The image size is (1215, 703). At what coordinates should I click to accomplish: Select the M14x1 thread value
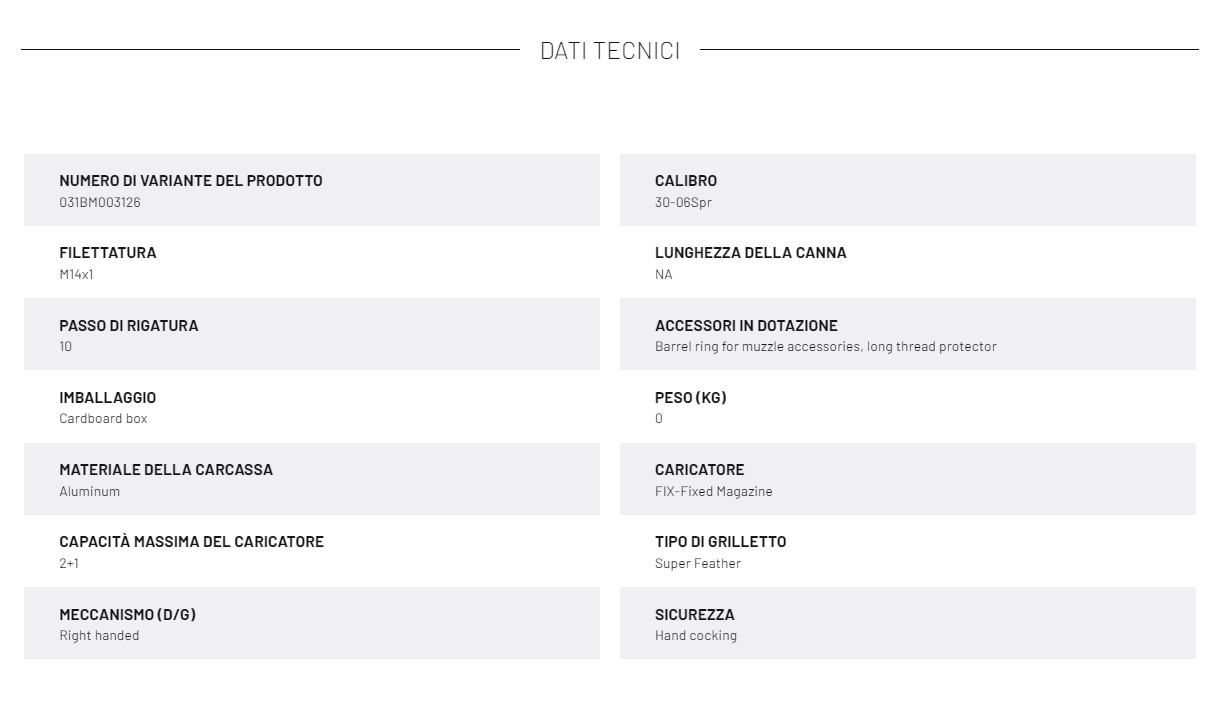click(x=76, y=274)
